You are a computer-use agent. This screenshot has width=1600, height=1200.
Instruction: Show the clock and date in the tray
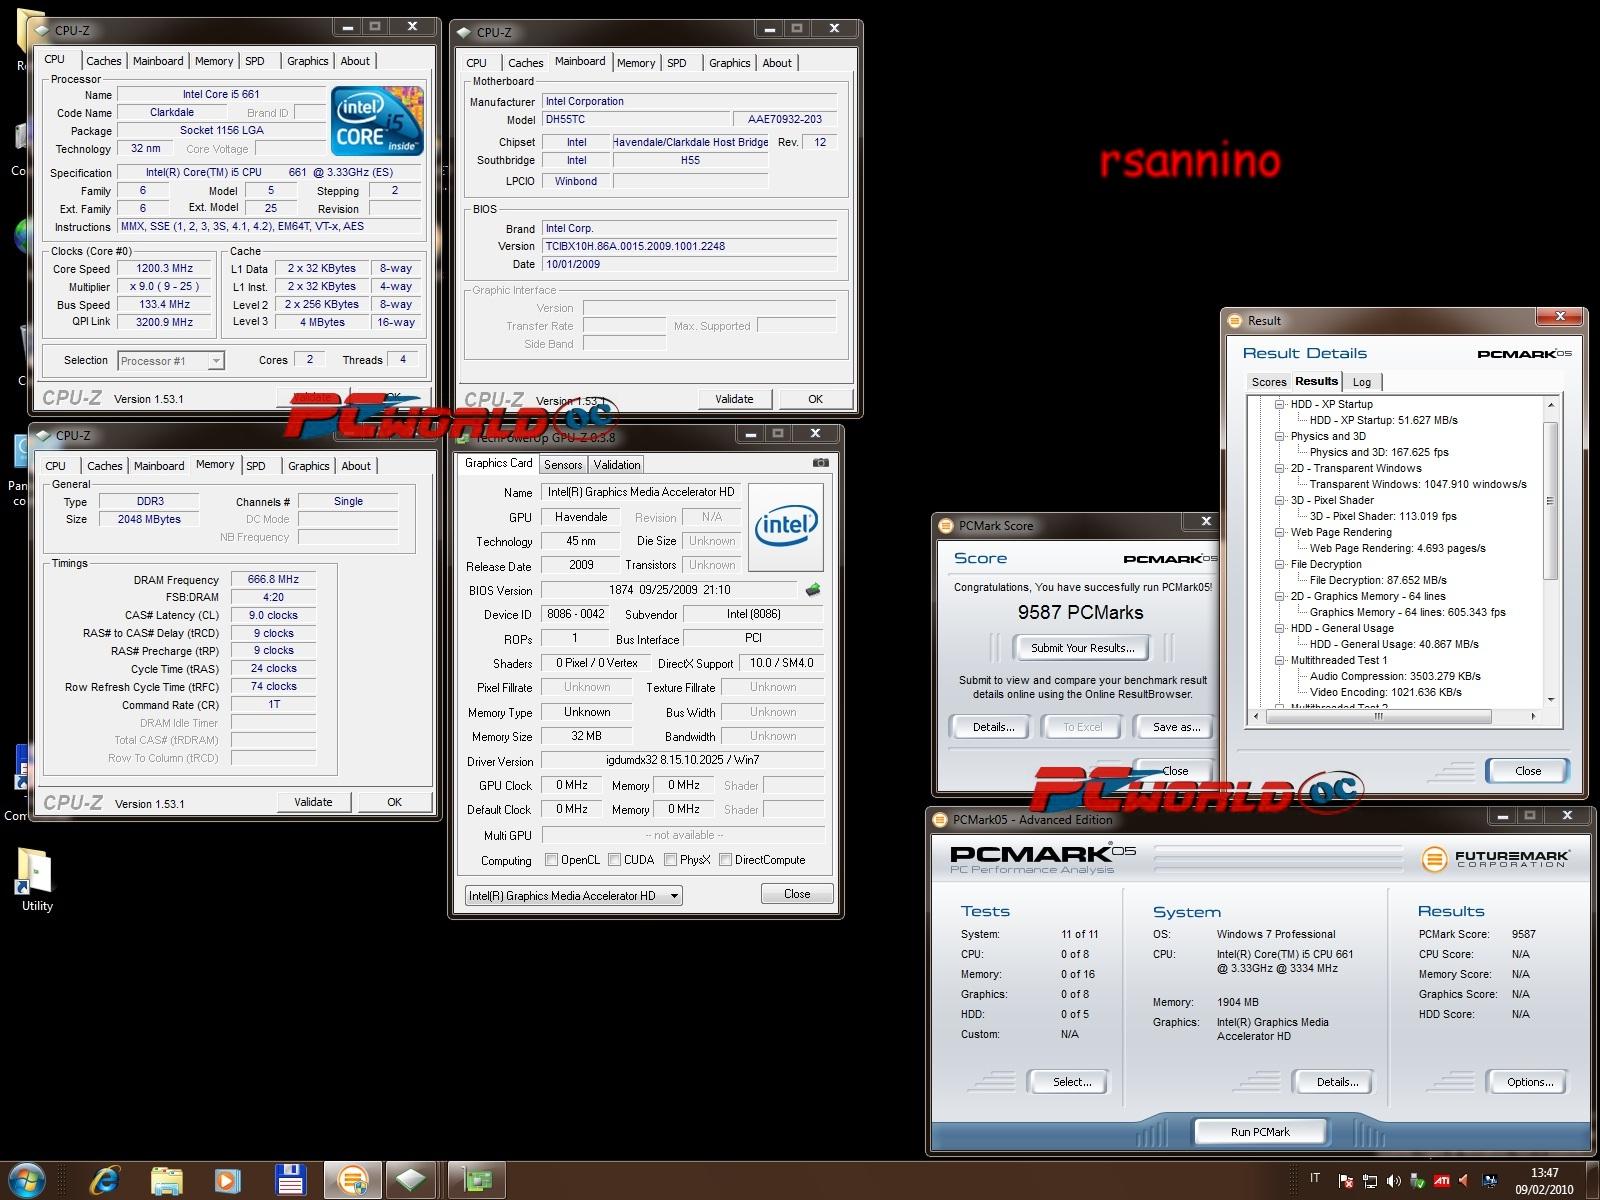coord(1544,1181)
